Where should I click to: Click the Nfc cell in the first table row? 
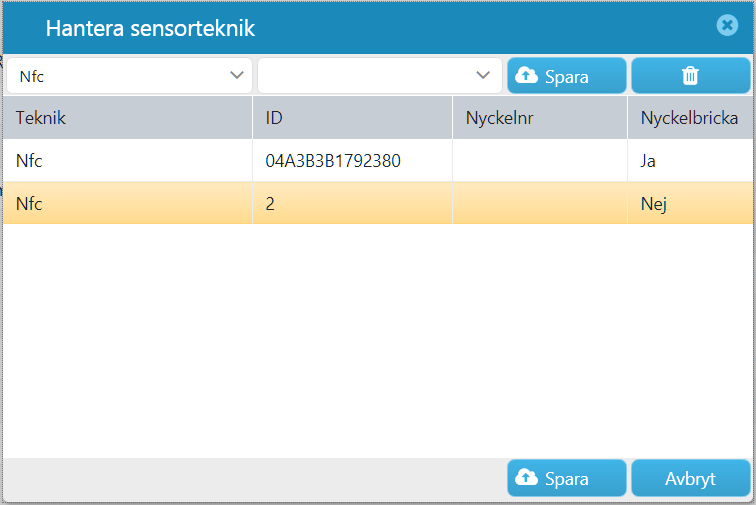click(x=128, y=161)
